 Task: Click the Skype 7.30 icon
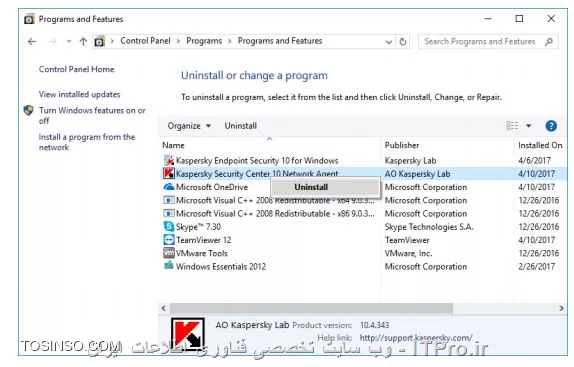[169, 226]
